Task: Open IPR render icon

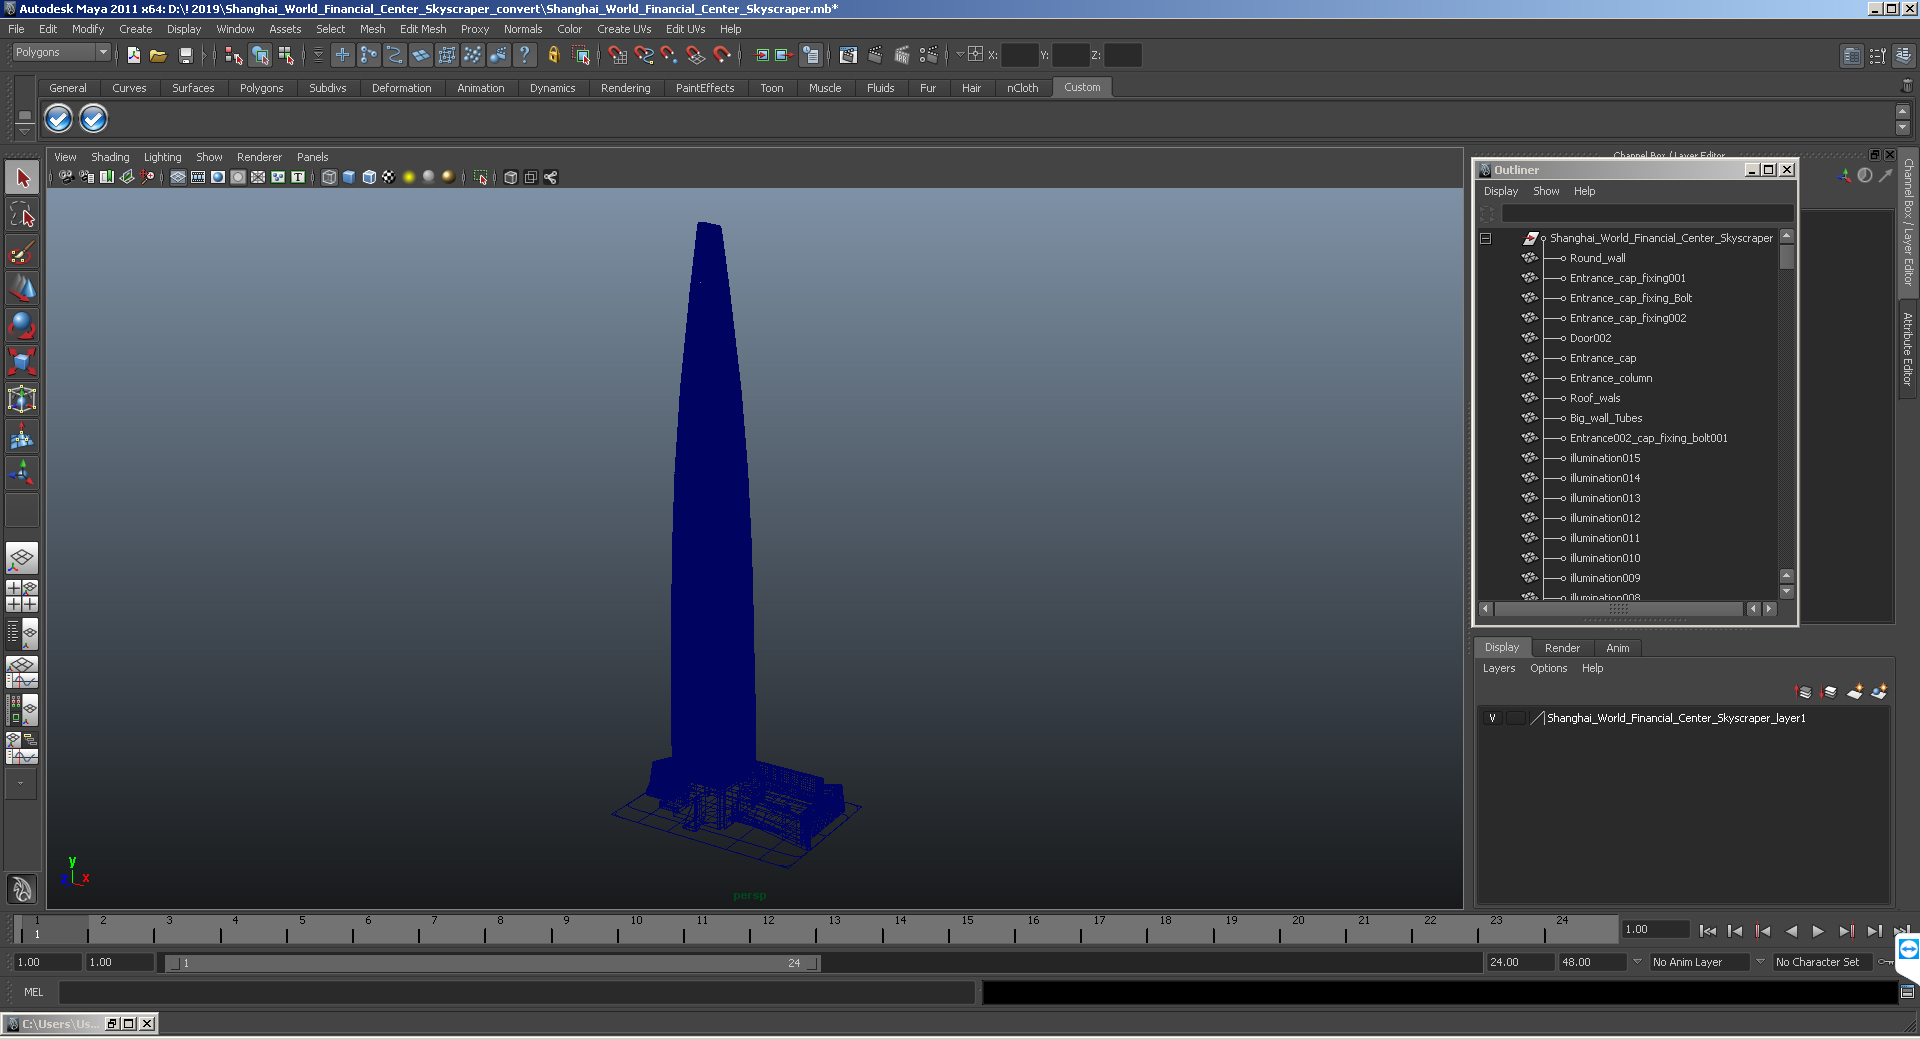Action: coord(902,55)
